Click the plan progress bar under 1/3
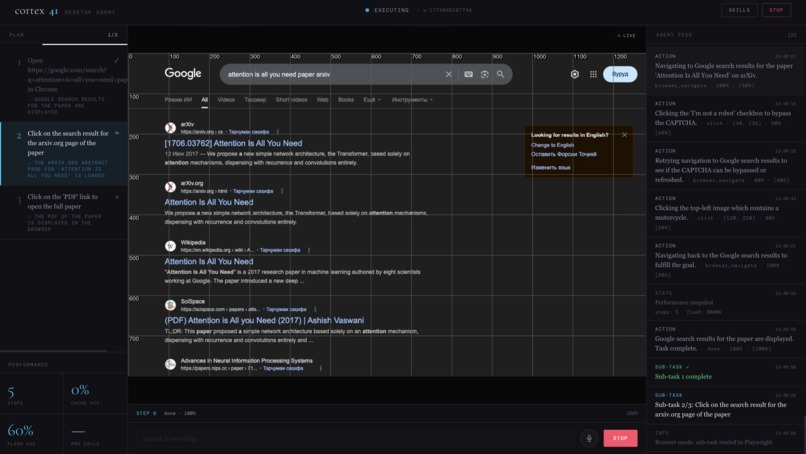The width and height of the screenshot is (806, 454). pos(85,44)
